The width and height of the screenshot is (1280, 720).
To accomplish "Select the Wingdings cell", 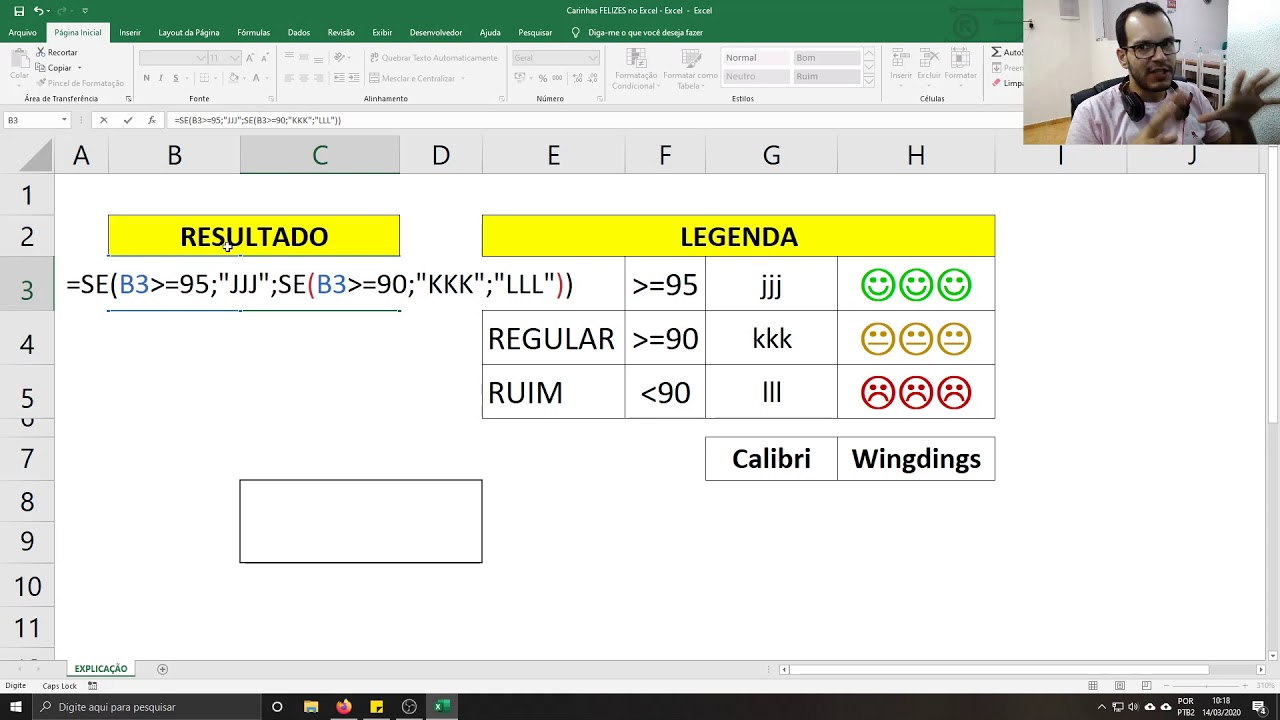I will (916, 459).
